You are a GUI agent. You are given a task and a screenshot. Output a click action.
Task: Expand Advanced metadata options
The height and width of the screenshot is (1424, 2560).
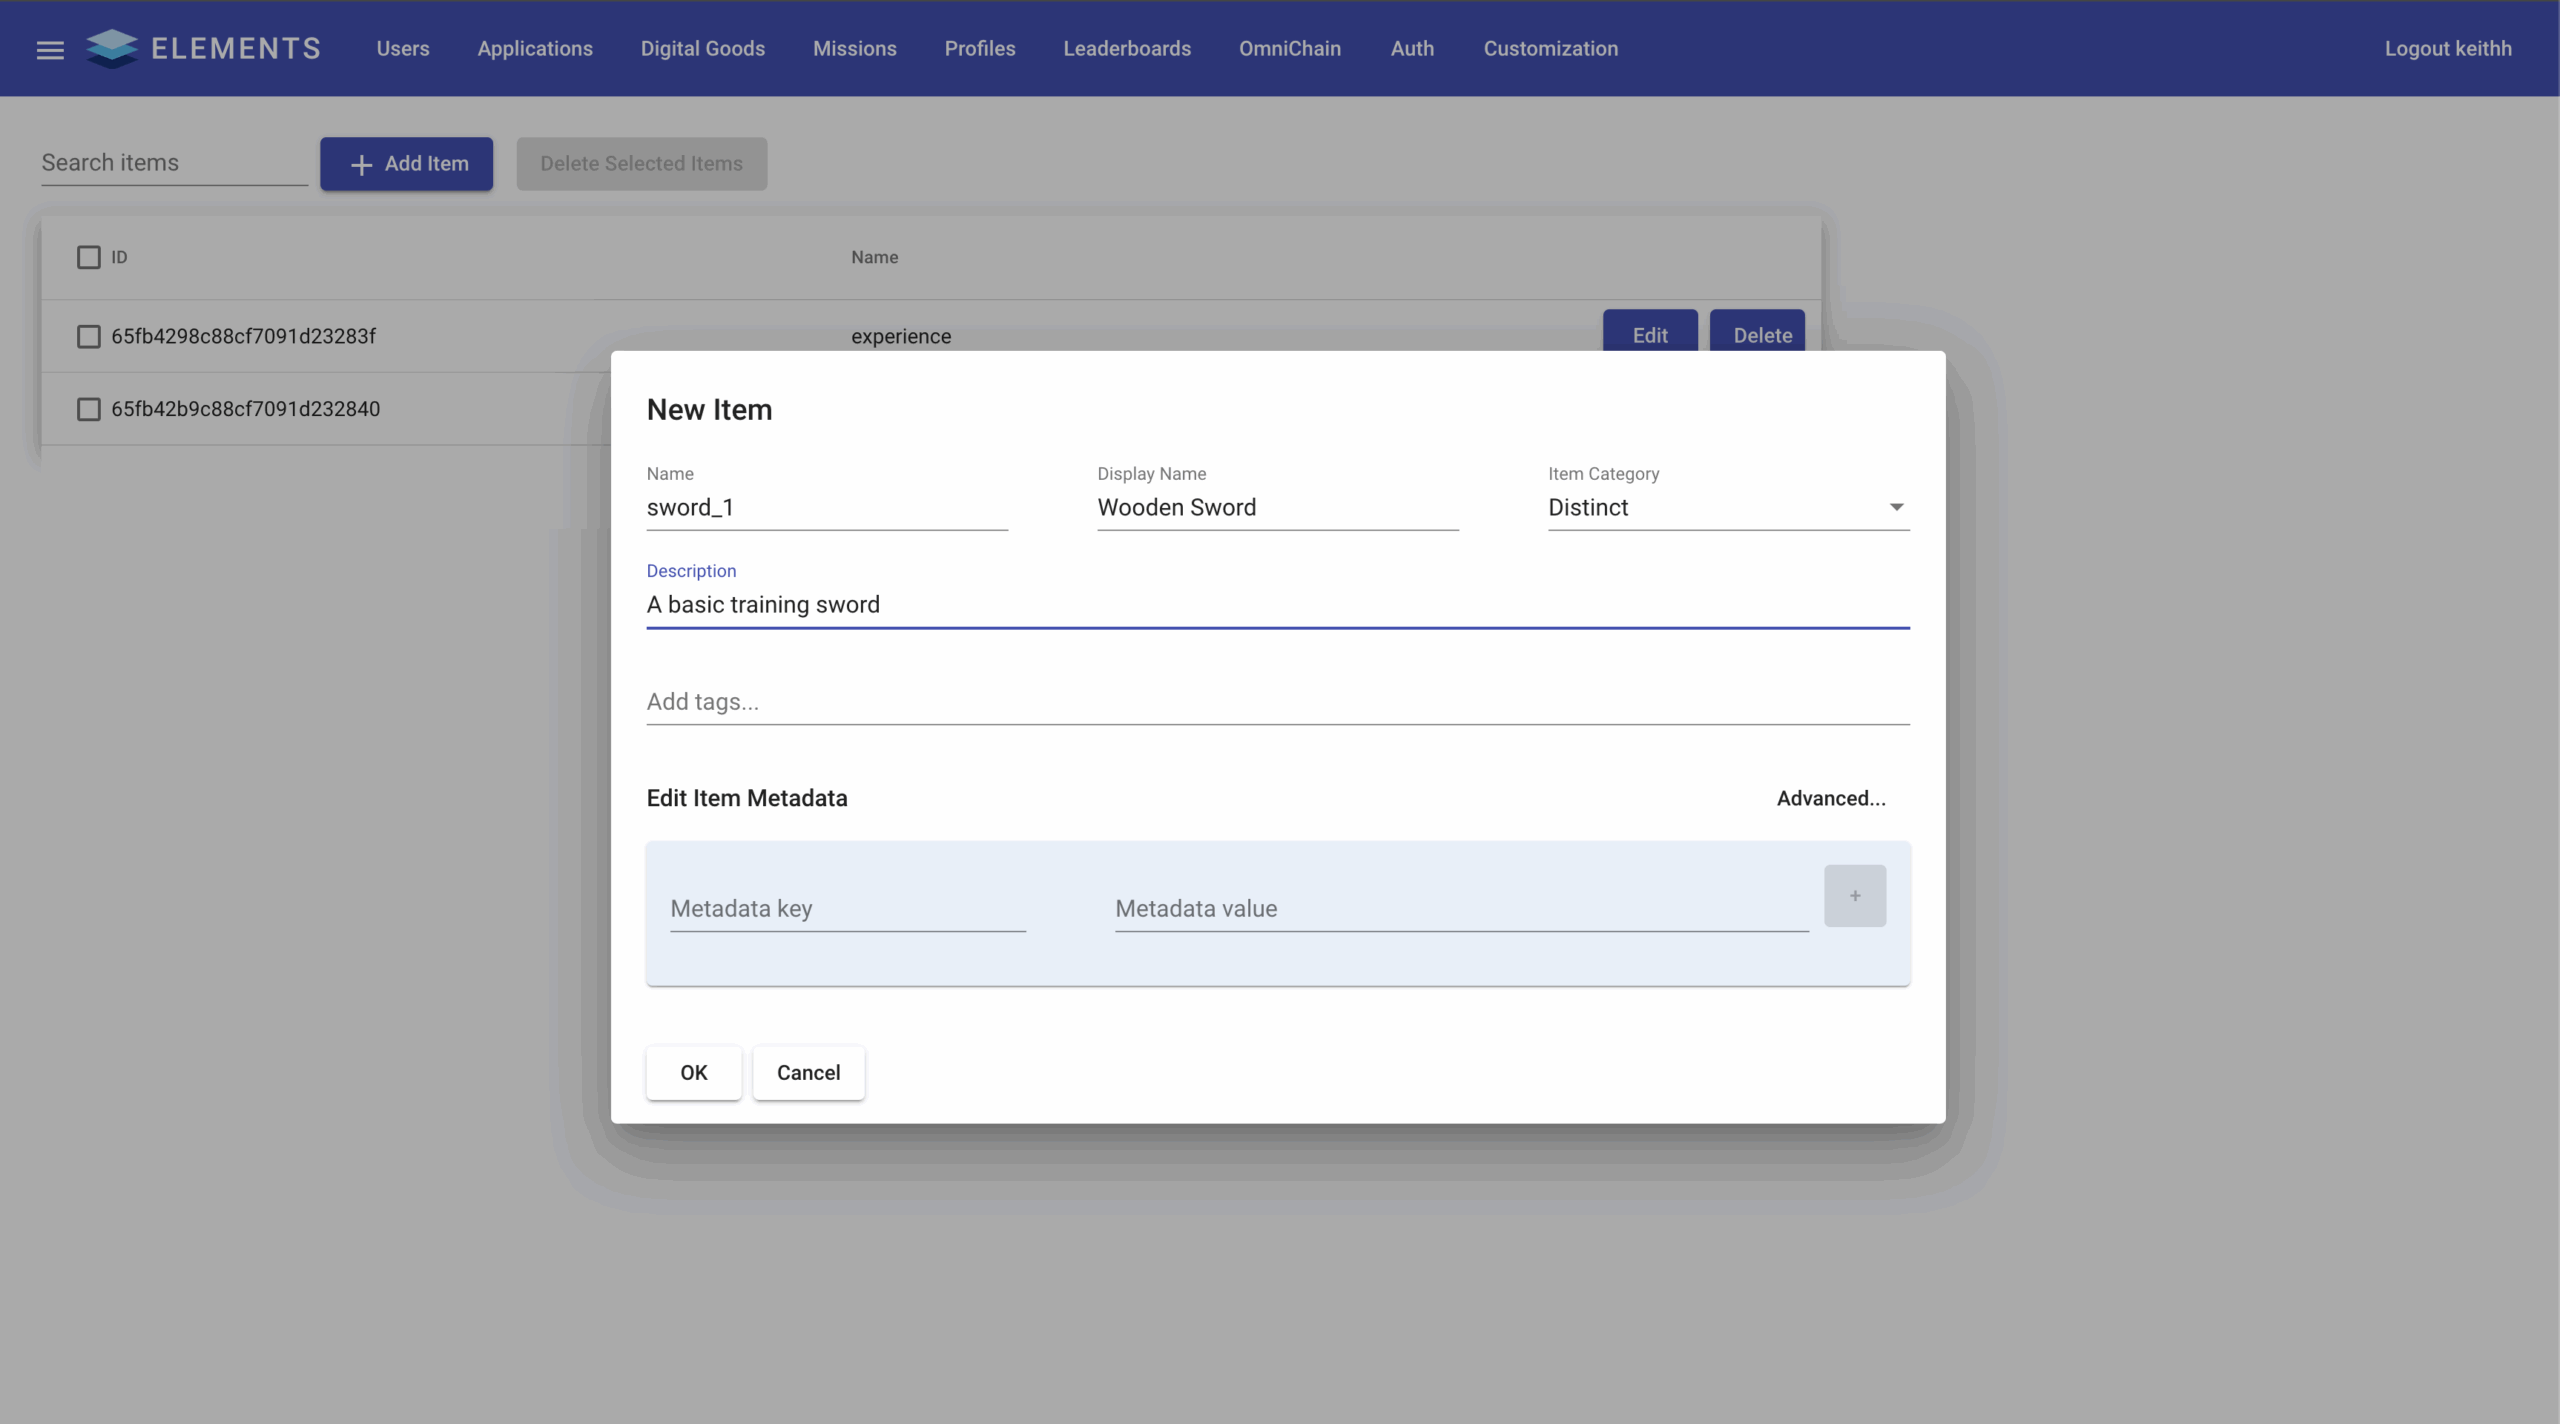(1830, 798)
